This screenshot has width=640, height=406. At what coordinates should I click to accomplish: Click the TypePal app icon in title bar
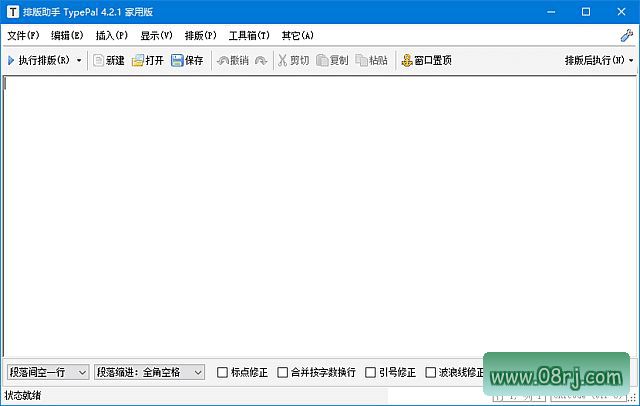coord(13,12)
